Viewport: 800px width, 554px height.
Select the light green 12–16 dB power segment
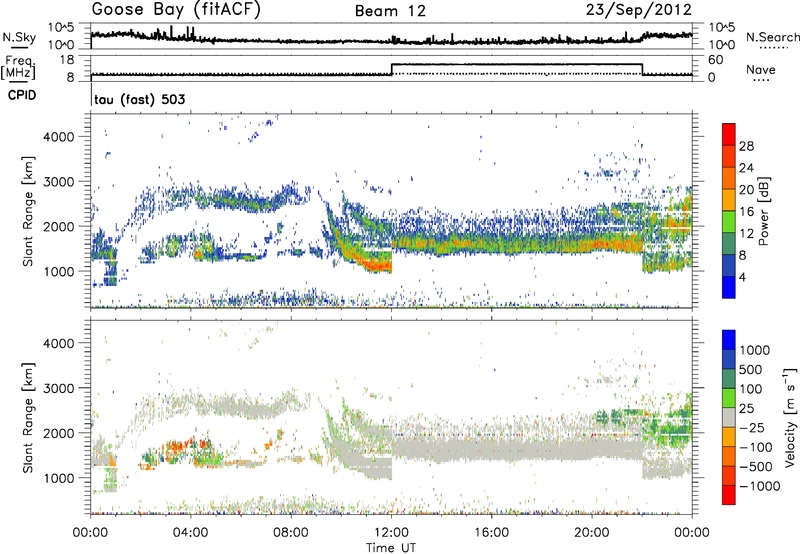(x=729, y=221)
